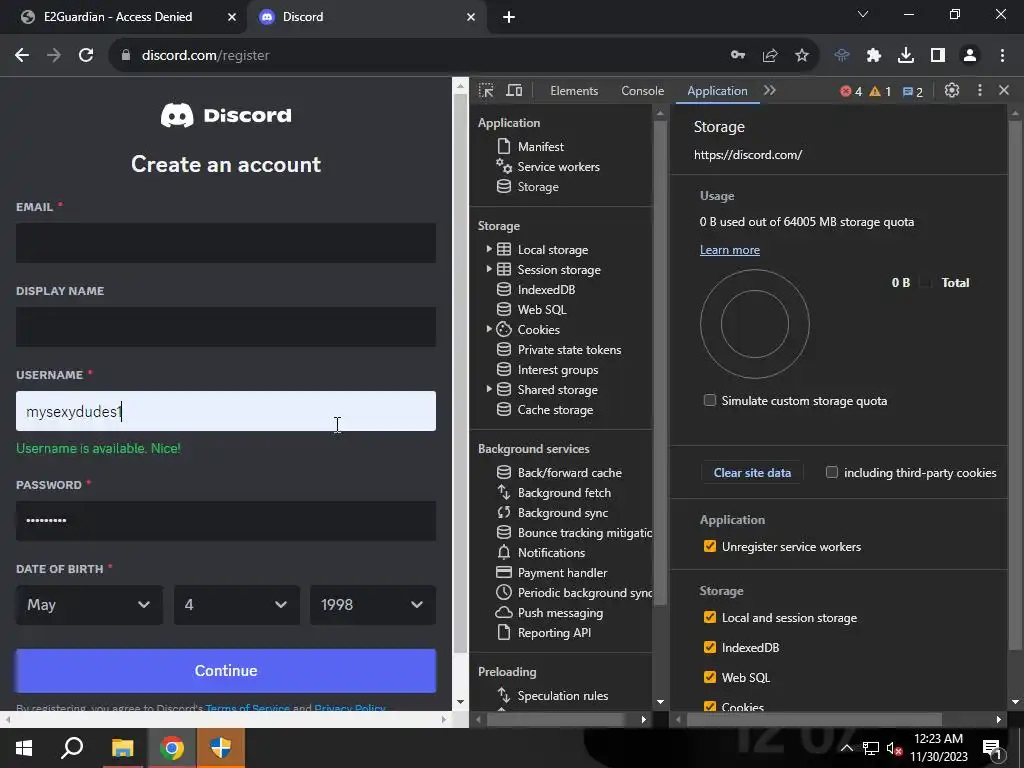The height and width of the screenshot is (768, 1024).
Task: Open the Chrome three-dot menu
Action: [1002, 56]
